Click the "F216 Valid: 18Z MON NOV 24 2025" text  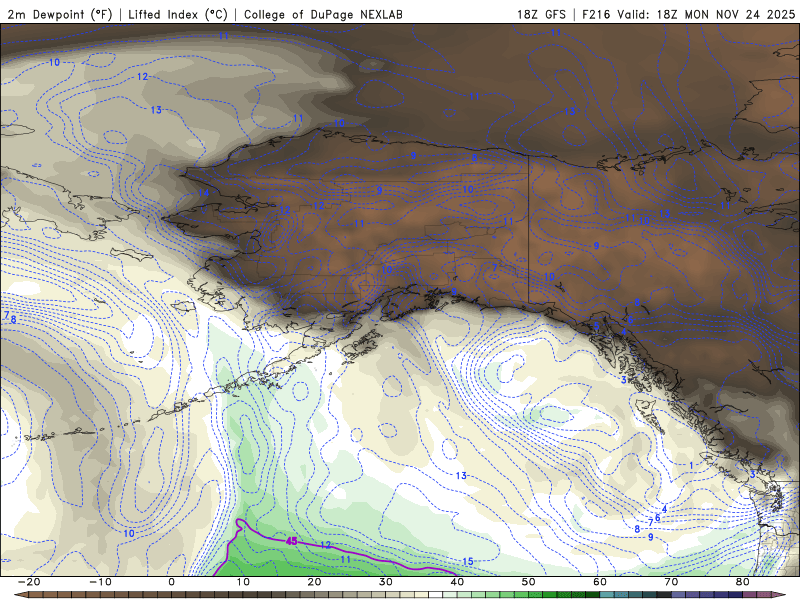tap(689, 14)
